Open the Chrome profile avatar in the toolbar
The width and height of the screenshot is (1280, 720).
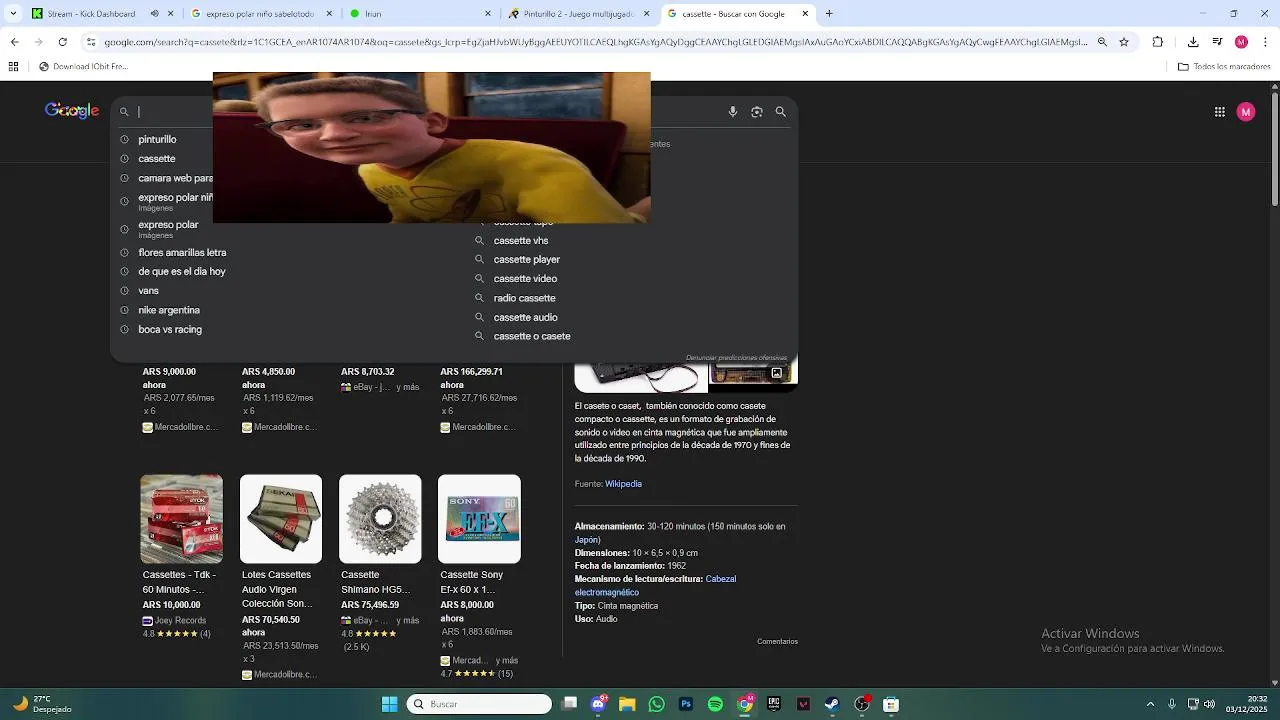1241,42
